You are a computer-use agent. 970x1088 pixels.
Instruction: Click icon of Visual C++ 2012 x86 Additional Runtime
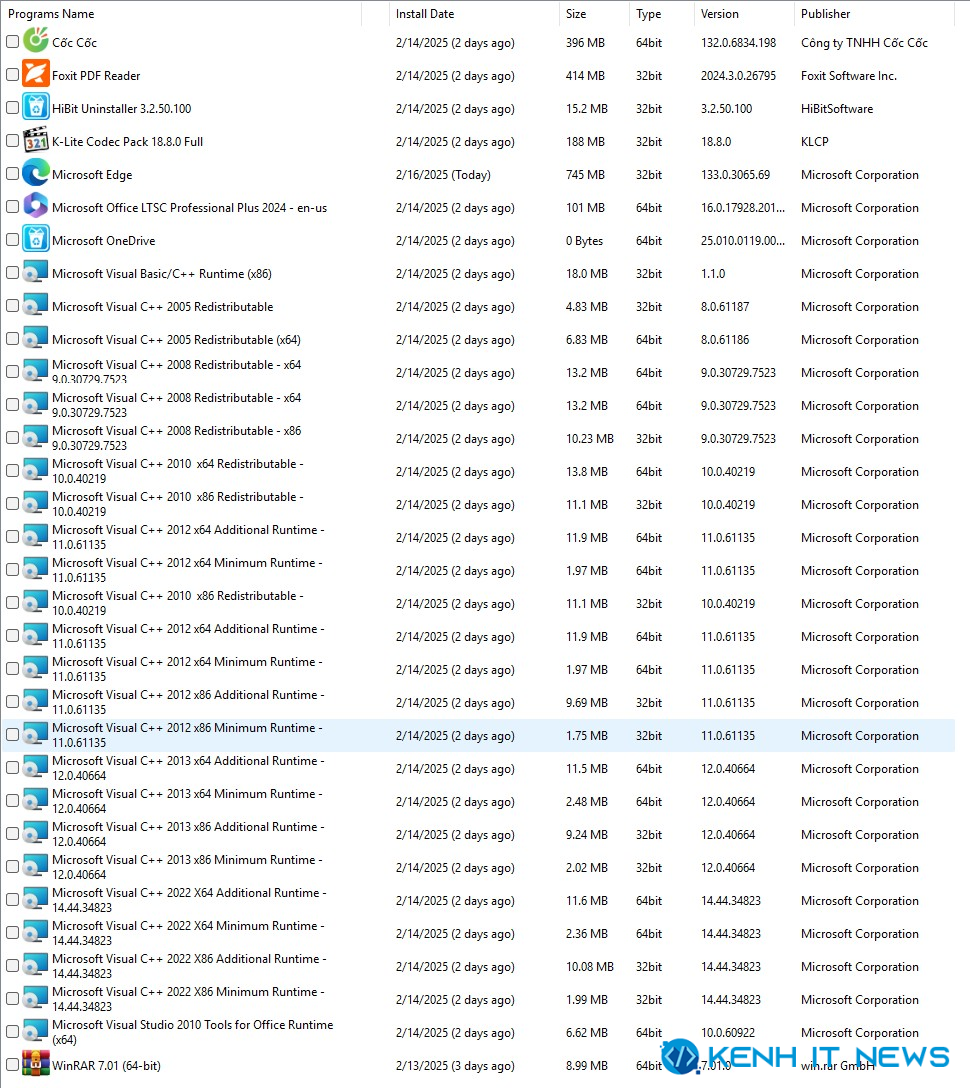coord(35,701)
